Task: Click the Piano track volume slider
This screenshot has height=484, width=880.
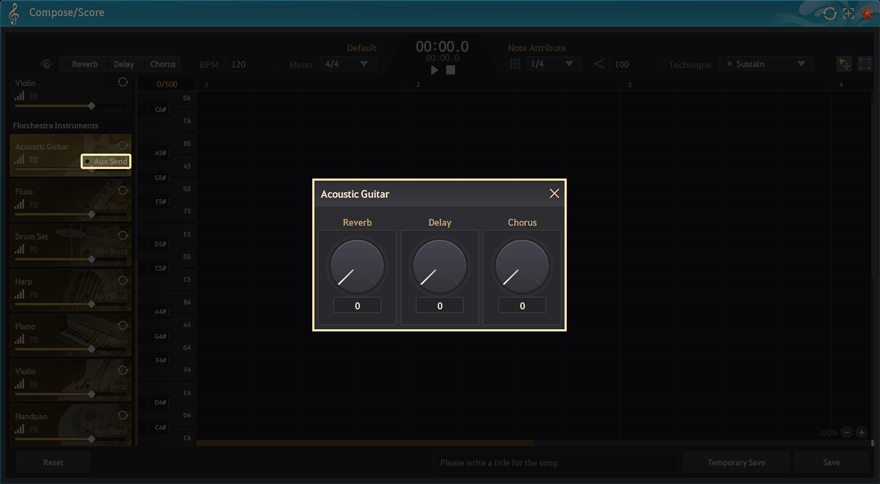Action: coord(71,349)
